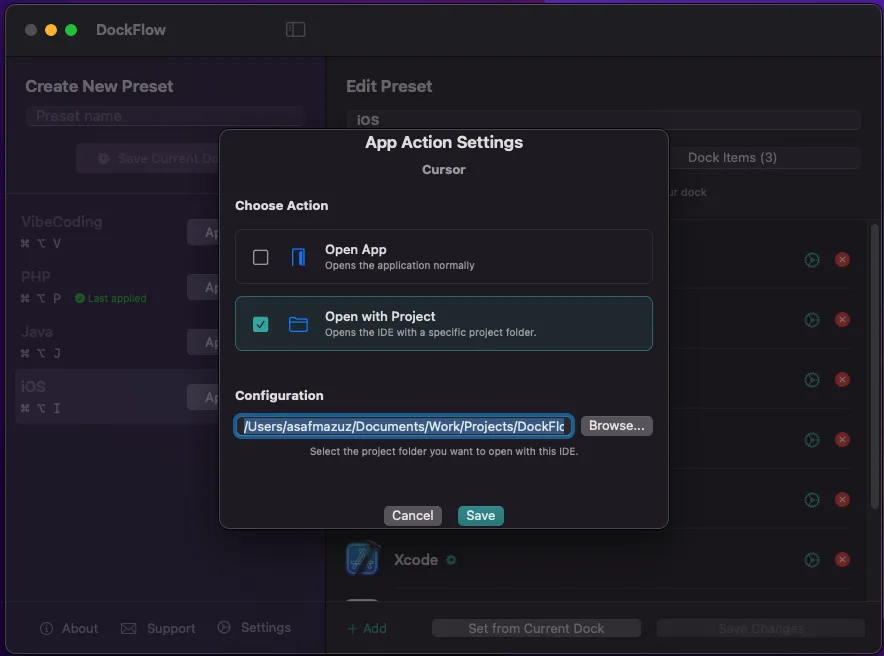Click the Add plus icon

coord(352,628)
